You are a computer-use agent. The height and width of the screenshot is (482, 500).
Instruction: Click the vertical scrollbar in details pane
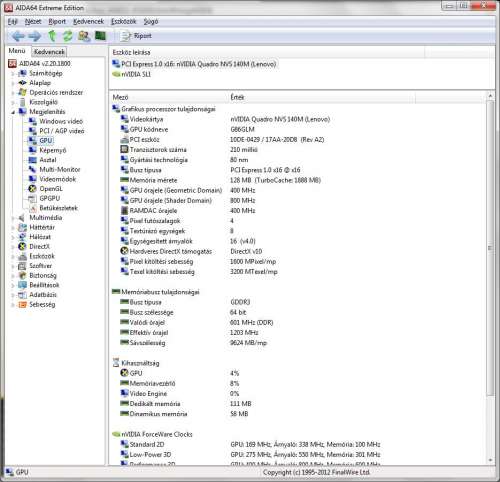pyautogui.click(x=490, y=248)
